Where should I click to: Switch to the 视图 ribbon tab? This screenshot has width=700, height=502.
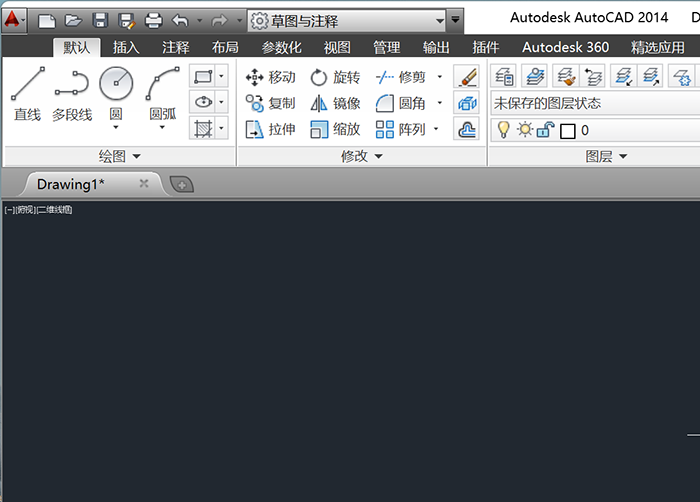(x=337, y=47)
